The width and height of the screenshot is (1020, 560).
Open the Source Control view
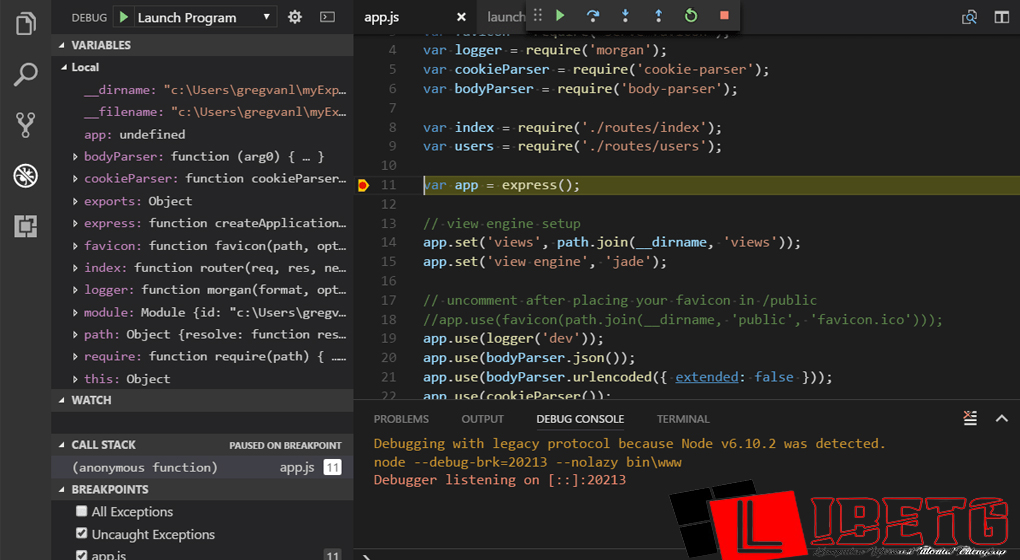[x=25, y=125]
